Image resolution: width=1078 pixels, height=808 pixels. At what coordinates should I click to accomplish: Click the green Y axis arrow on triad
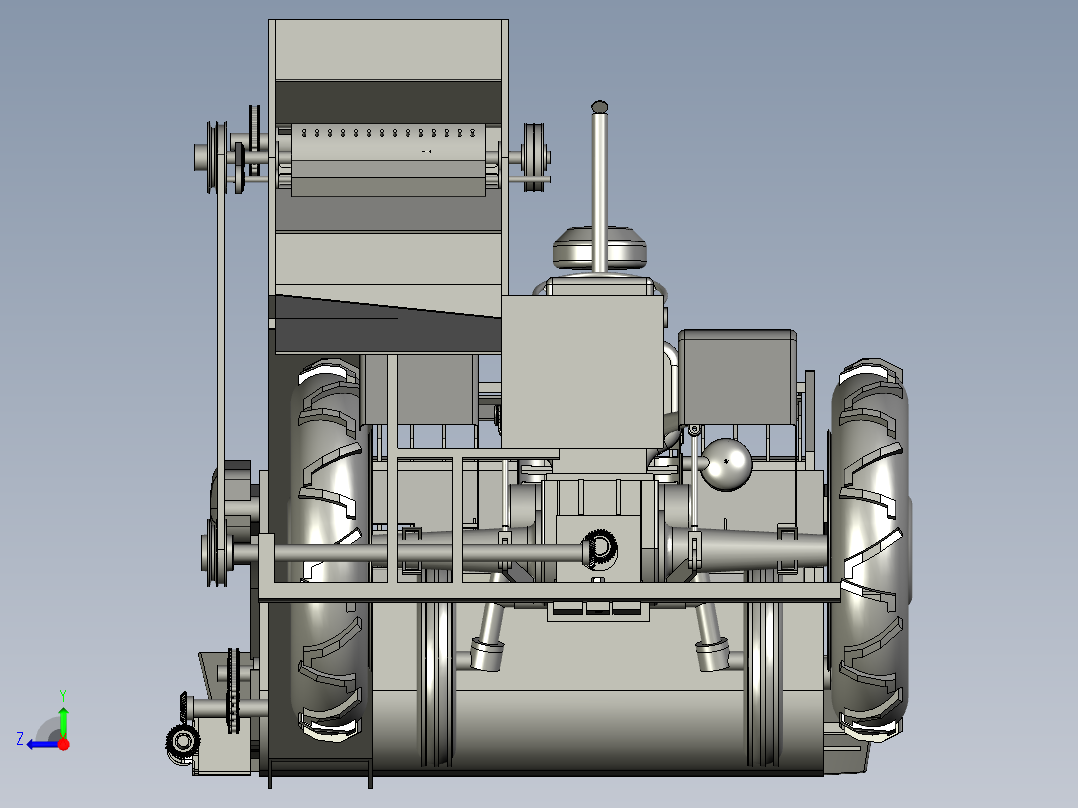[x=63, y=720]
